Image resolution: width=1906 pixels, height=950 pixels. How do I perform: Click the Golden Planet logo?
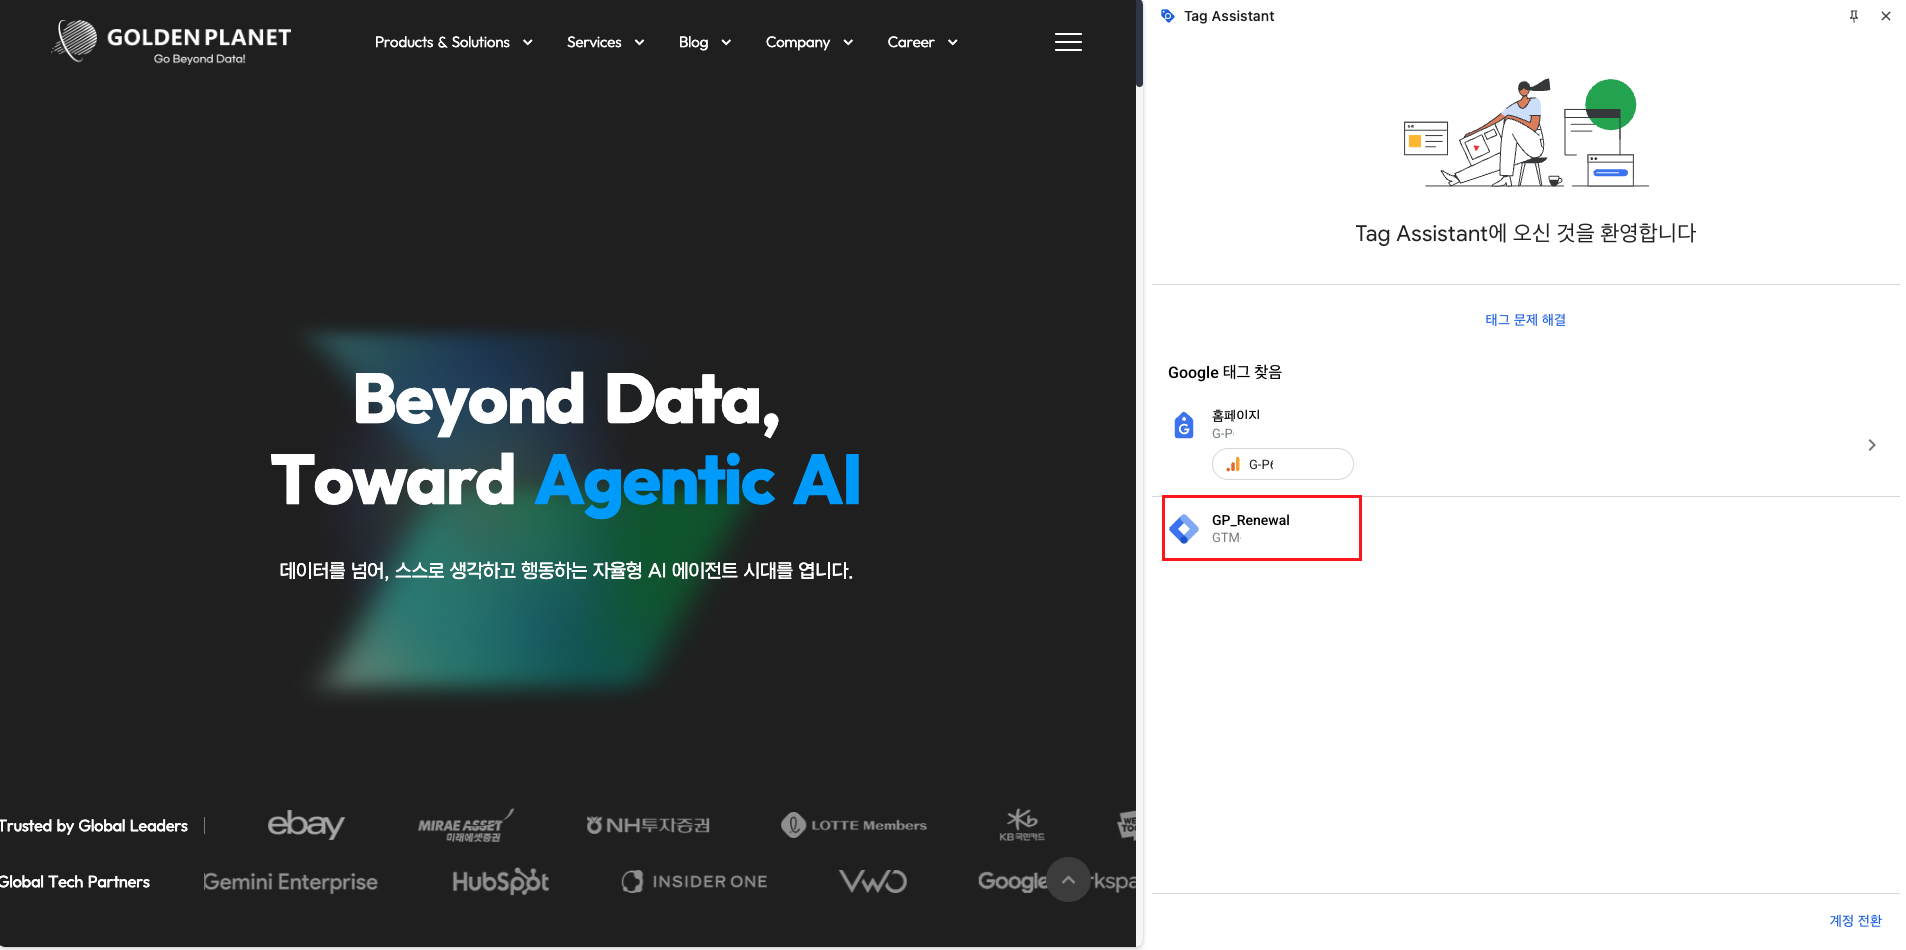tap(171, 42)
